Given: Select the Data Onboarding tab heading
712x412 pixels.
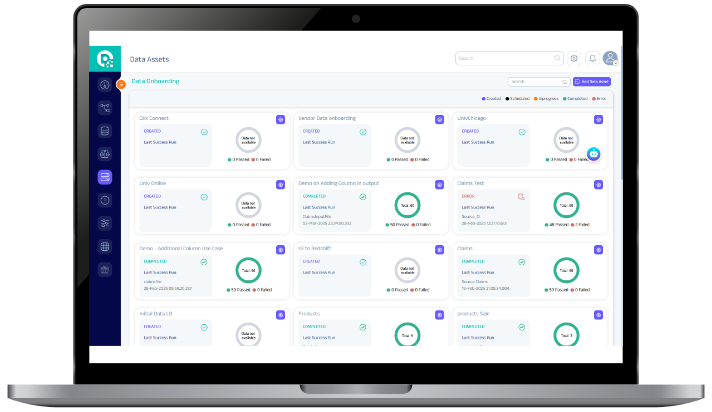Looking at the screenshot, I should [156, 81].
